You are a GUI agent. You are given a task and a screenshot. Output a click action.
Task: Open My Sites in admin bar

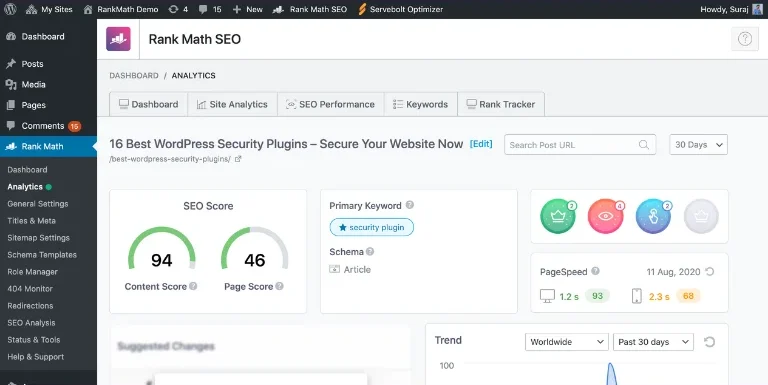(49, 9)
